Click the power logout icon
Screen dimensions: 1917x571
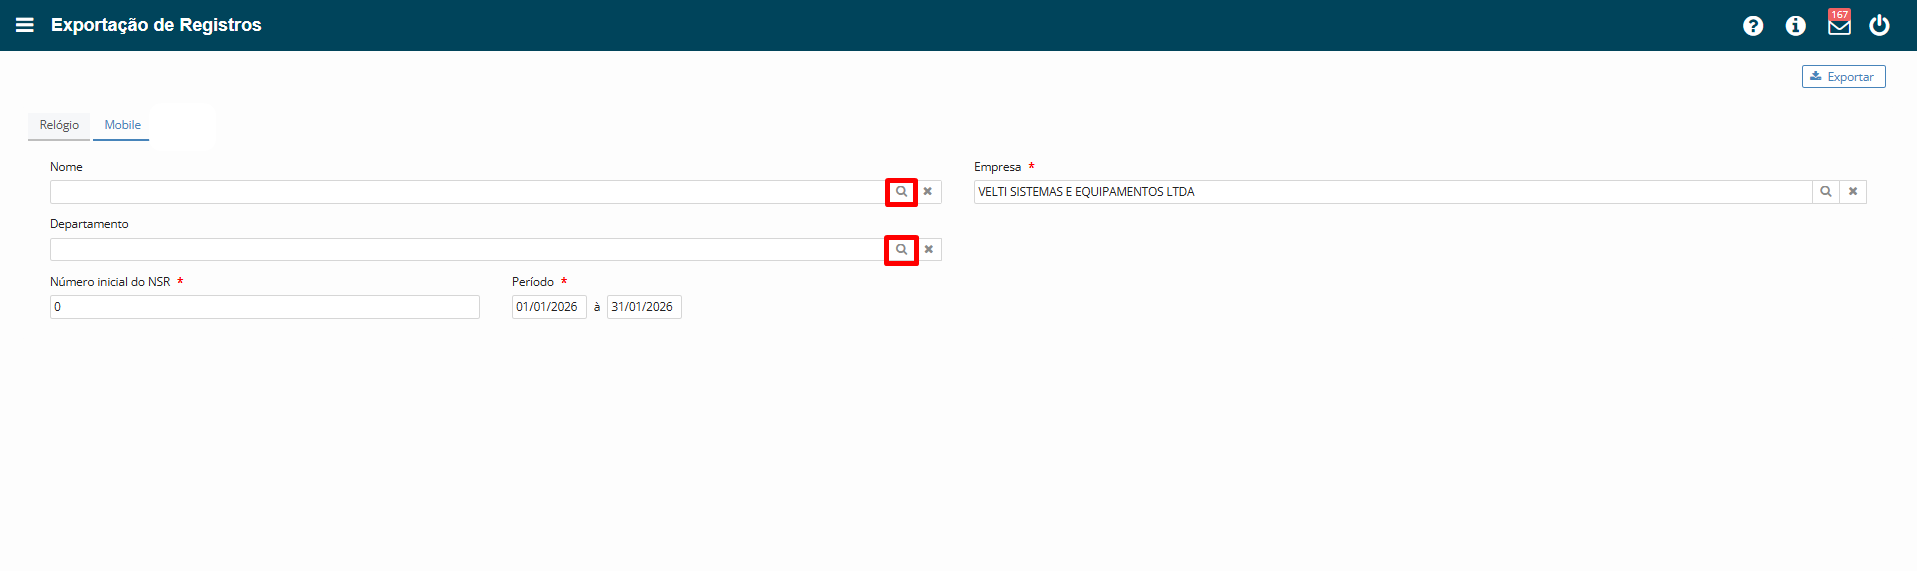[1880, 25]
